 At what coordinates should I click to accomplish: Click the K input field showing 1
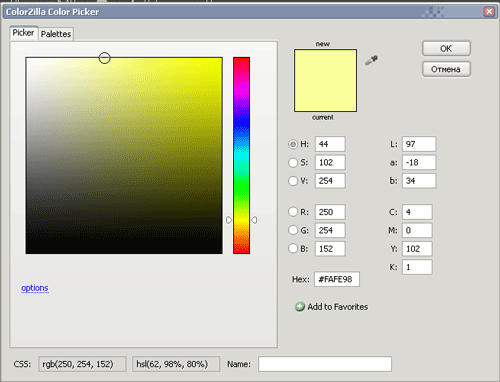coord(417,267)
